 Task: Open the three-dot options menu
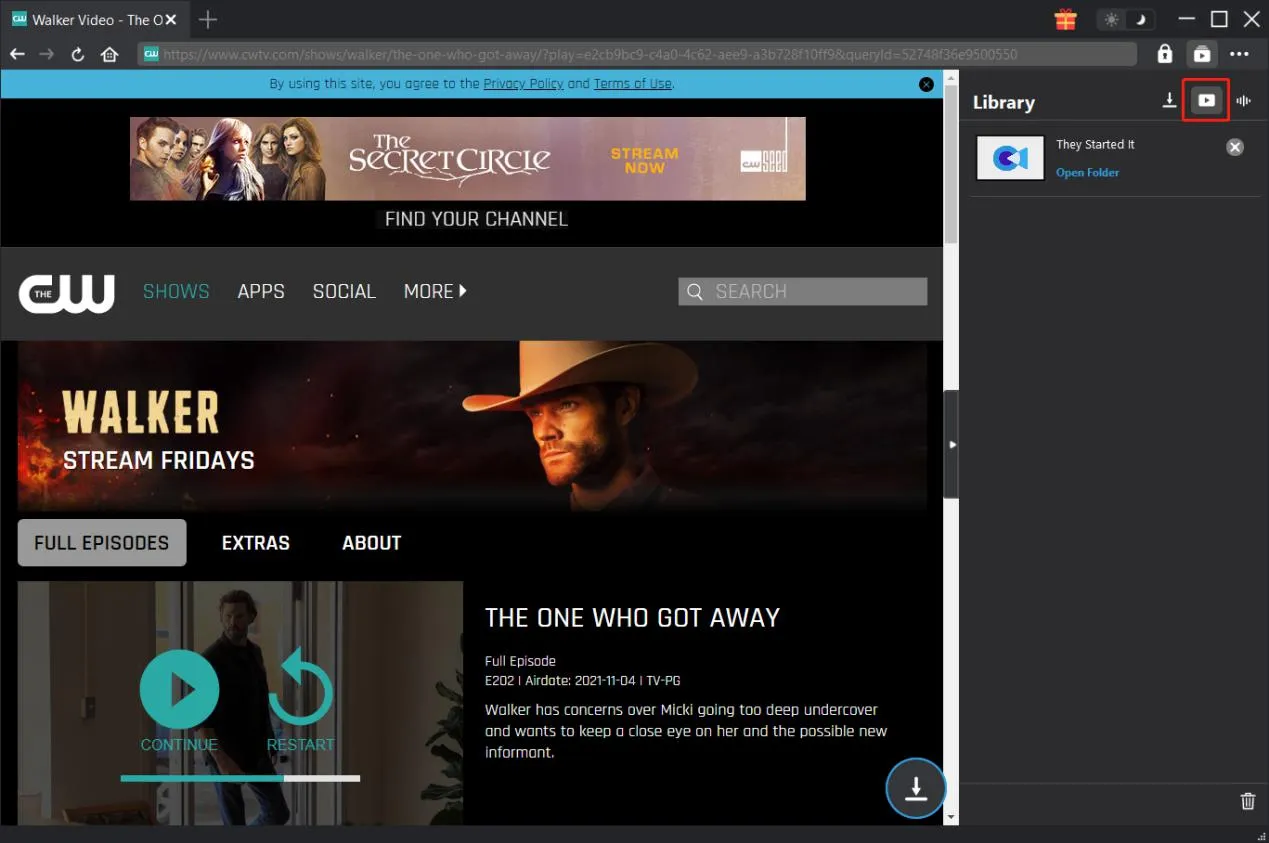click(1239, 54)
